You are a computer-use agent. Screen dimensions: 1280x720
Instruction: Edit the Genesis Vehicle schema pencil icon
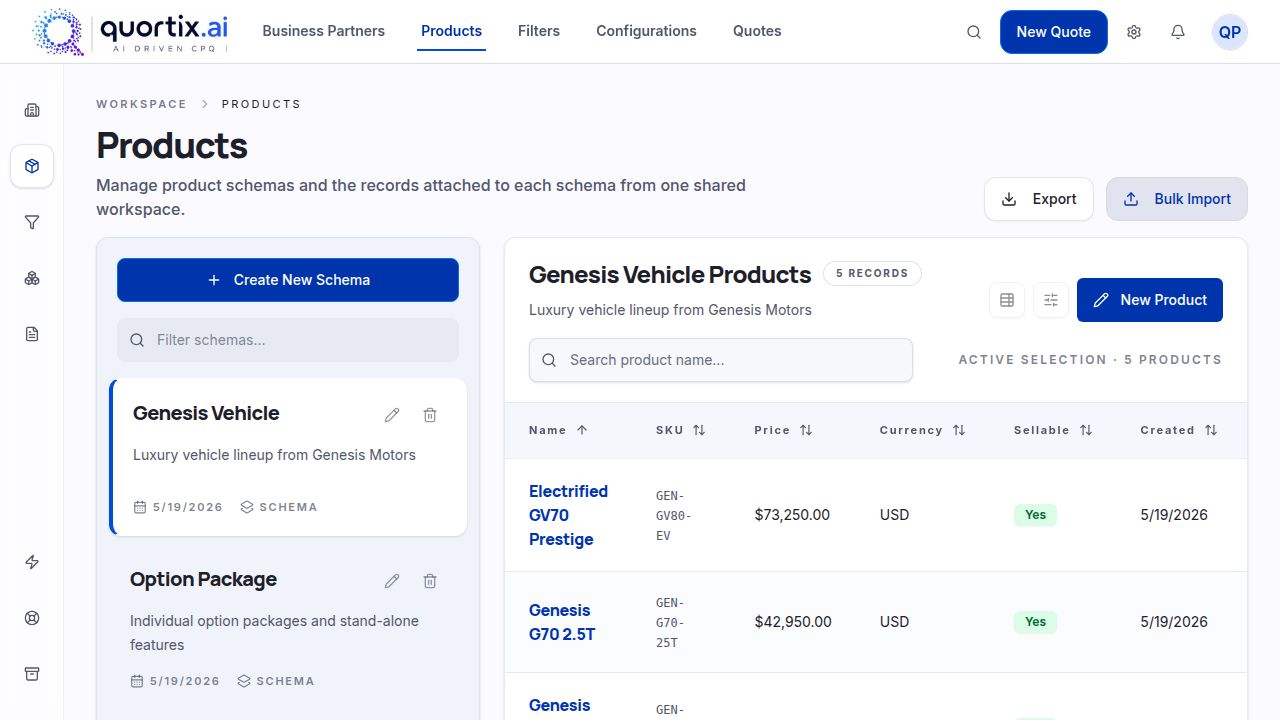(x=392, y=415)
